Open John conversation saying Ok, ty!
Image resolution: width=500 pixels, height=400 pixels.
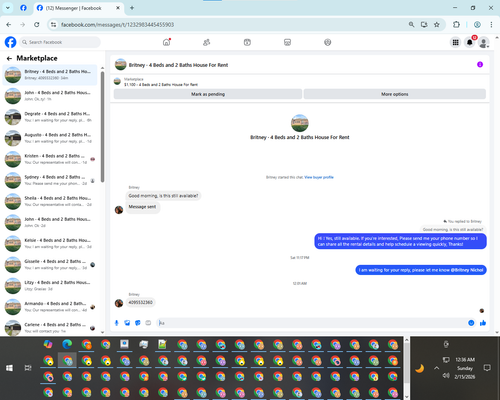[50, 96]
